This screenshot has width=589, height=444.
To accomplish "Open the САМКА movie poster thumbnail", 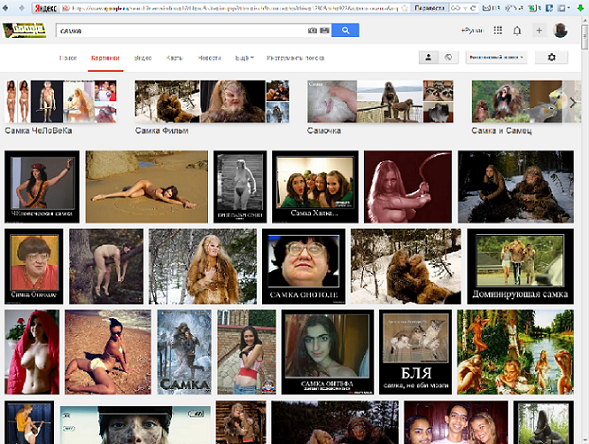I will coord(184,352).
